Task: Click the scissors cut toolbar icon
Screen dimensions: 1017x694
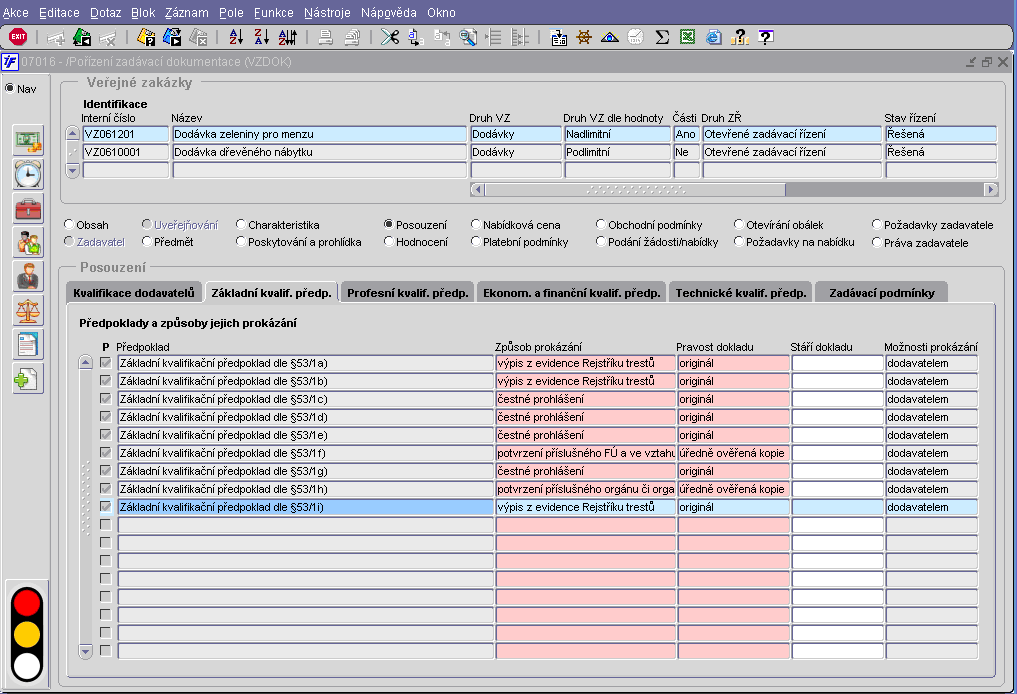Action: pos(389,37)
